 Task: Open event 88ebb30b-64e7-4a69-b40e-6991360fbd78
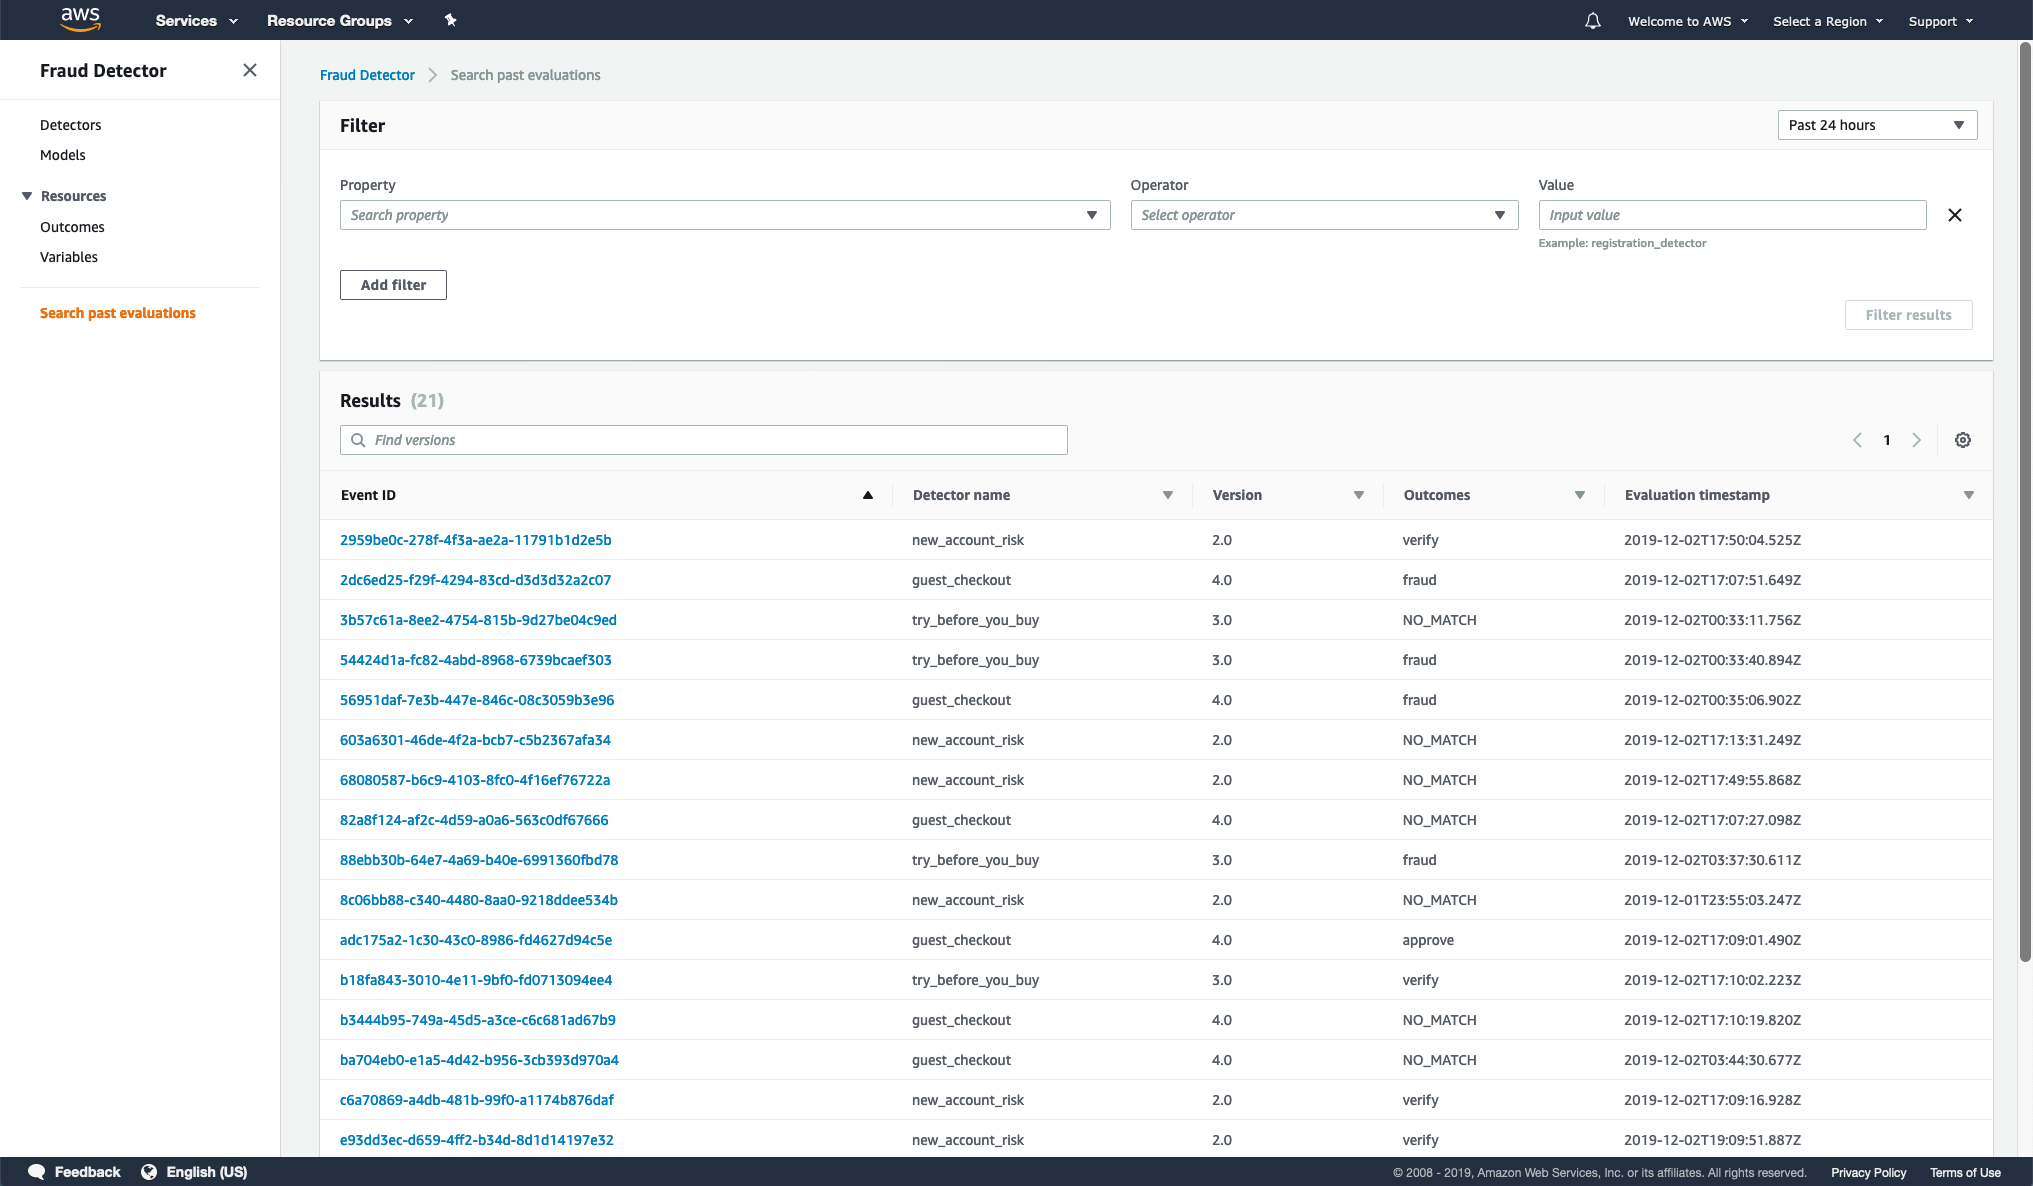(479, 860)
